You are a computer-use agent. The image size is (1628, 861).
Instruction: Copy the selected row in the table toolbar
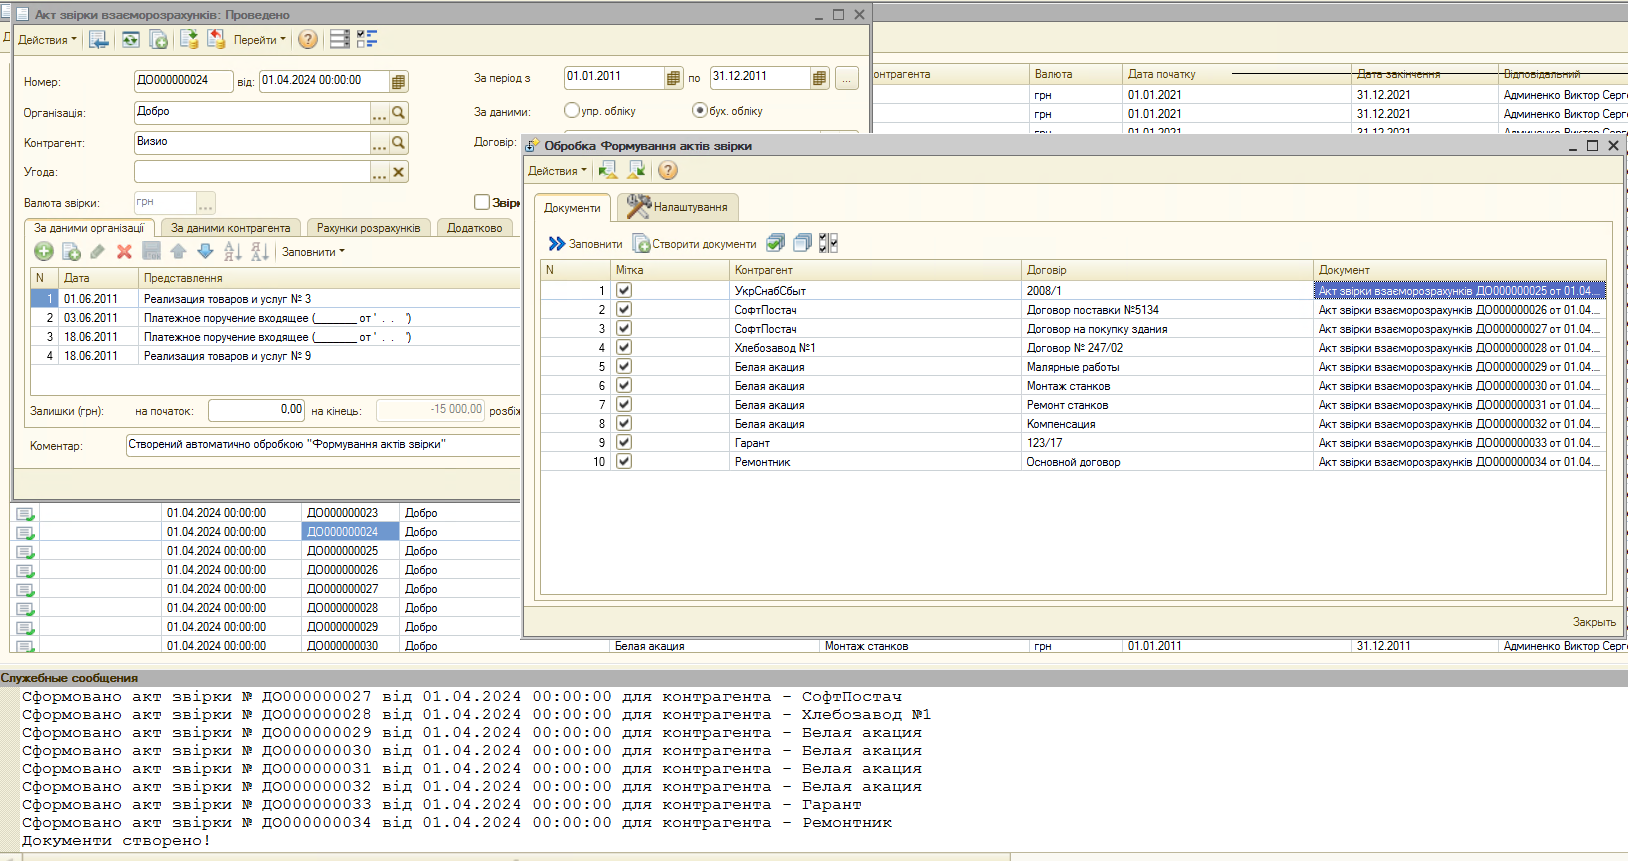pyautogui.click(x=71, y=252)
